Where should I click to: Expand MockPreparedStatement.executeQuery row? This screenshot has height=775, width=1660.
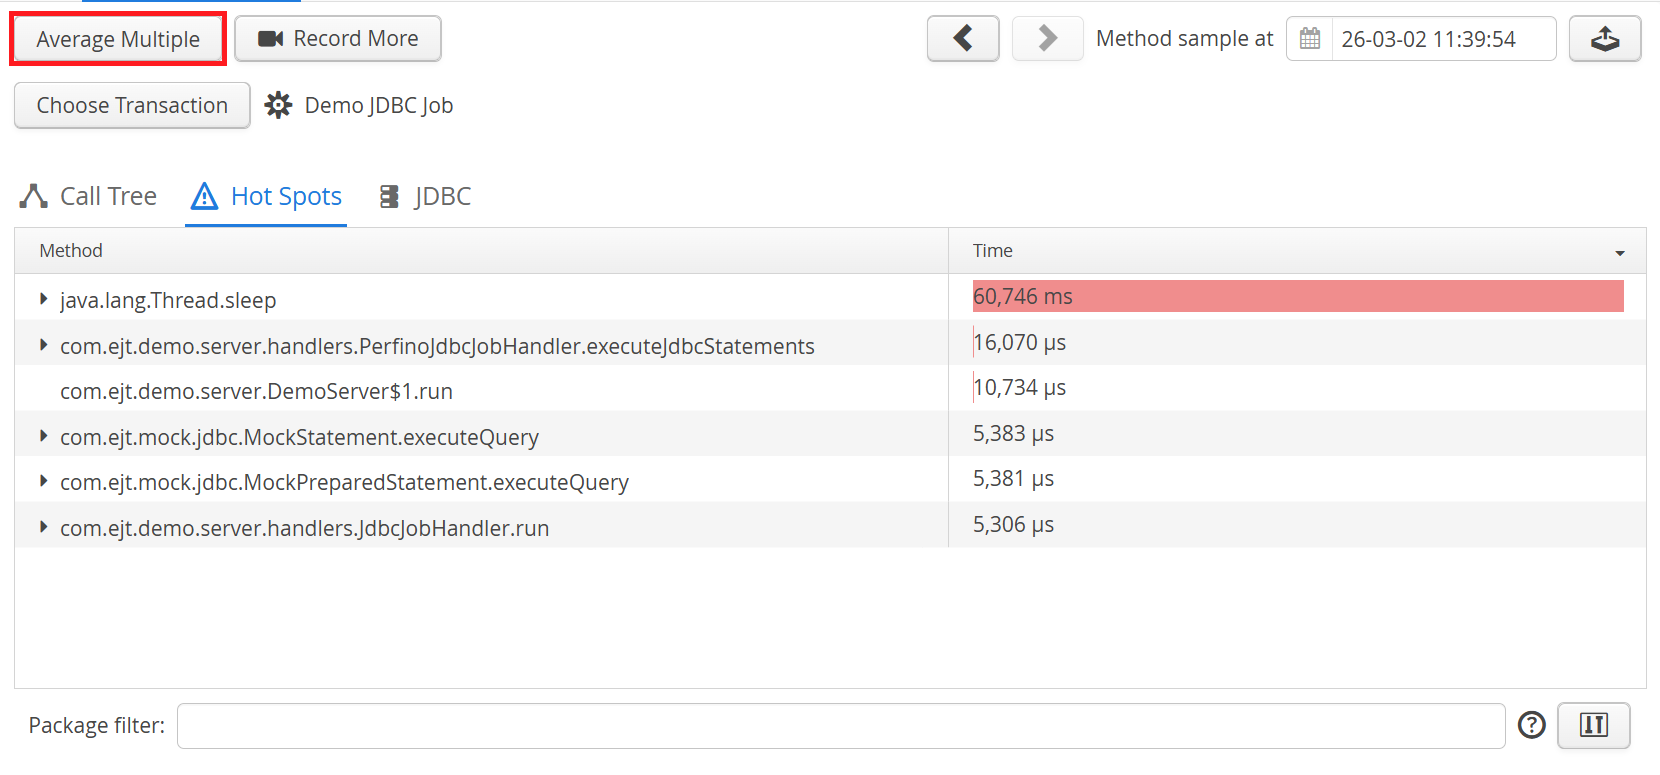coord(43,481)
